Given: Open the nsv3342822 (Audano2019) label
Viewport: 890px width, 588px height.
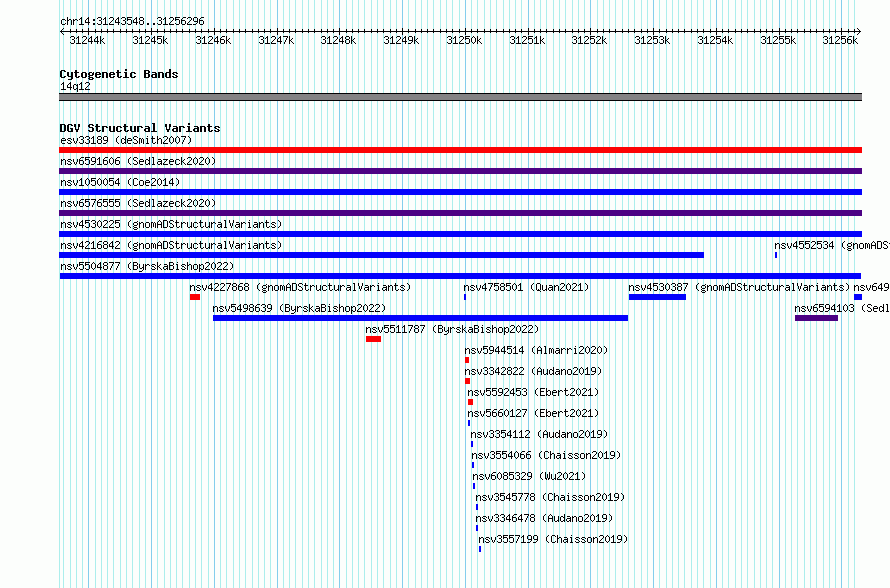Looking at the screenshot, I should 533,371.
